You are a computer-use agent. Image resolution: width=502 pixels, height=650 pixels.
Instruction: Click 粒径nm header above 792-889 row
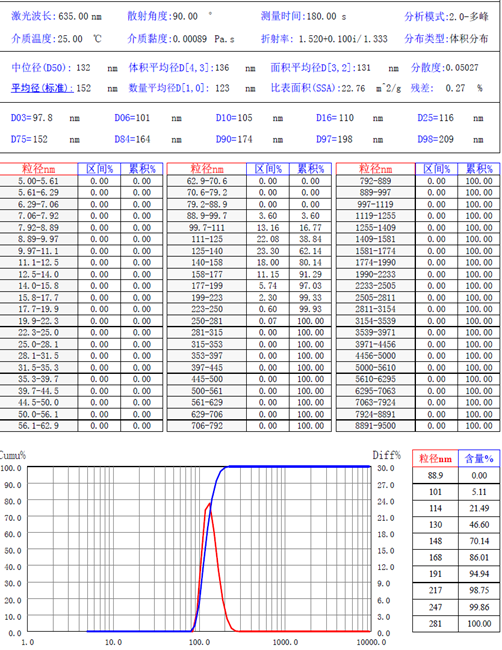tap(375, 169)
